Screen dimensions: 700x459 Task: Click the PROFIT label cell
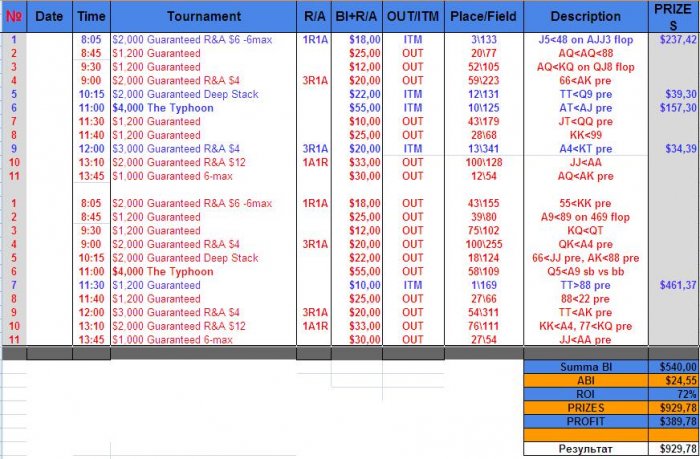(586, 421)
